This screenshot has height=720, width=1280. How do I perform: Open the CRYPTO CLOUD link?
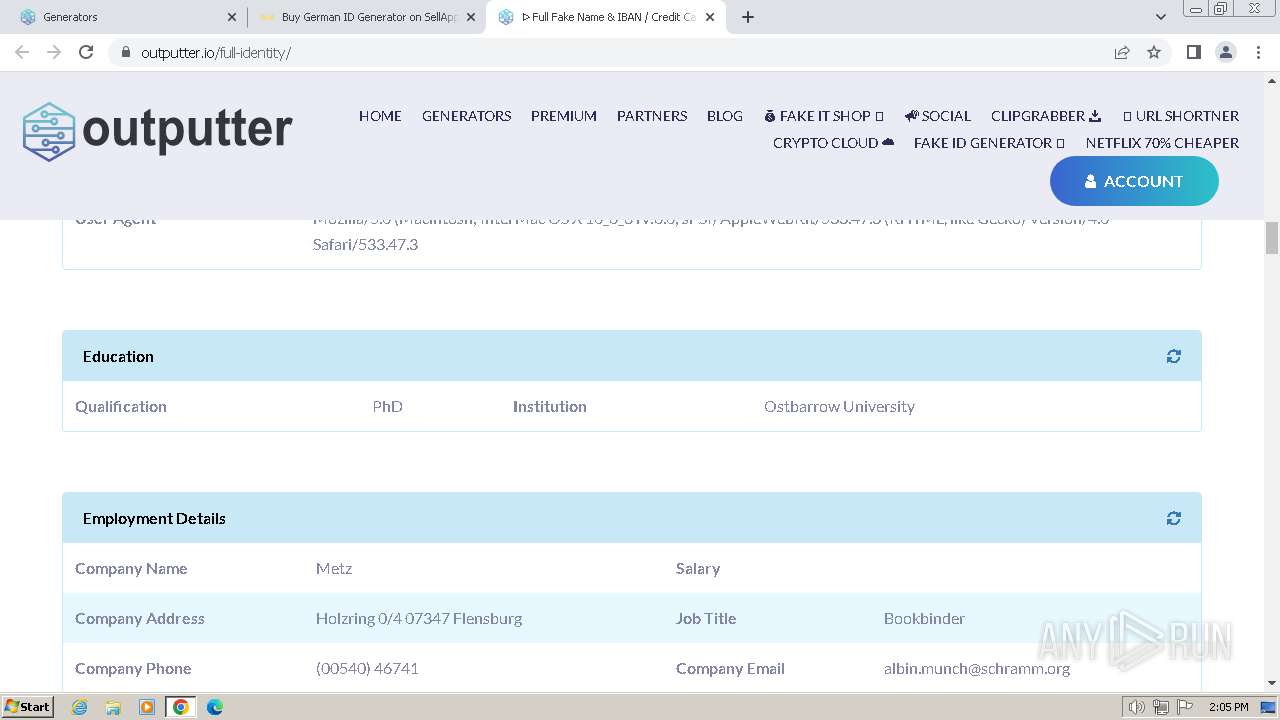click(x=833, y=143)
